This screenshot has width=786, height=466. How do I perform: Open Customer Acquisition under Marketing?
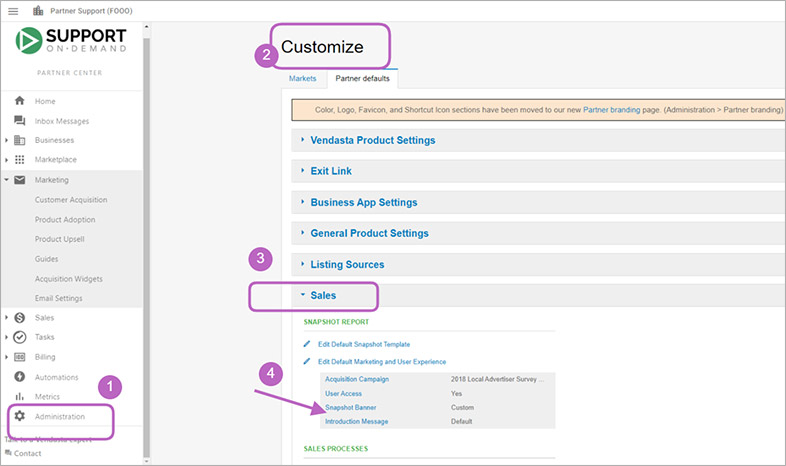pos(71,200)
